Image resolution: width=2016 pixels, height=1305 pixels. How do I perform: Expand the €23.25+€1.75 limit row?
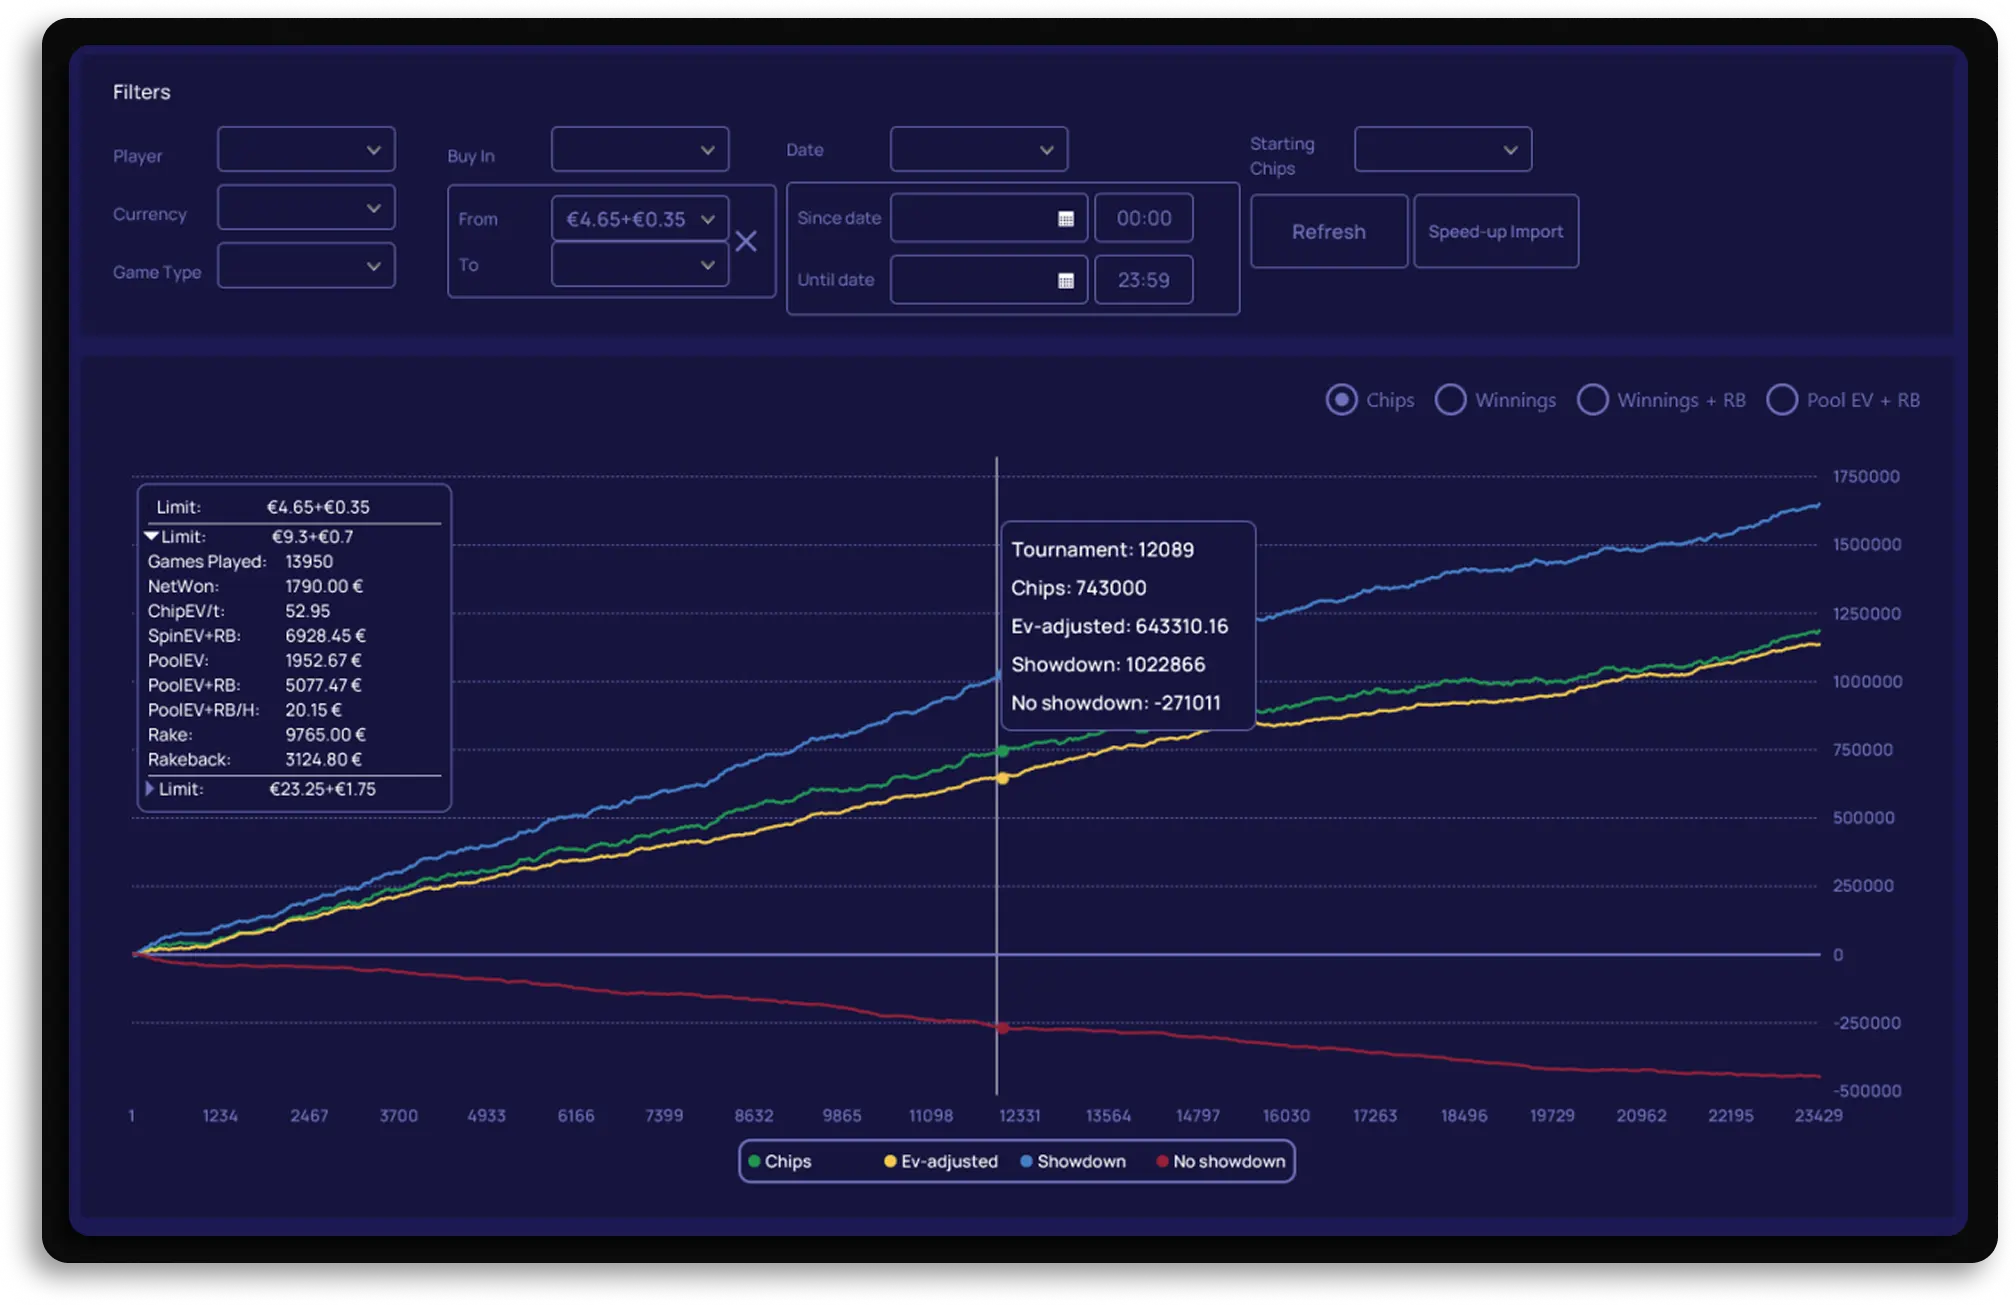point(151,789)
